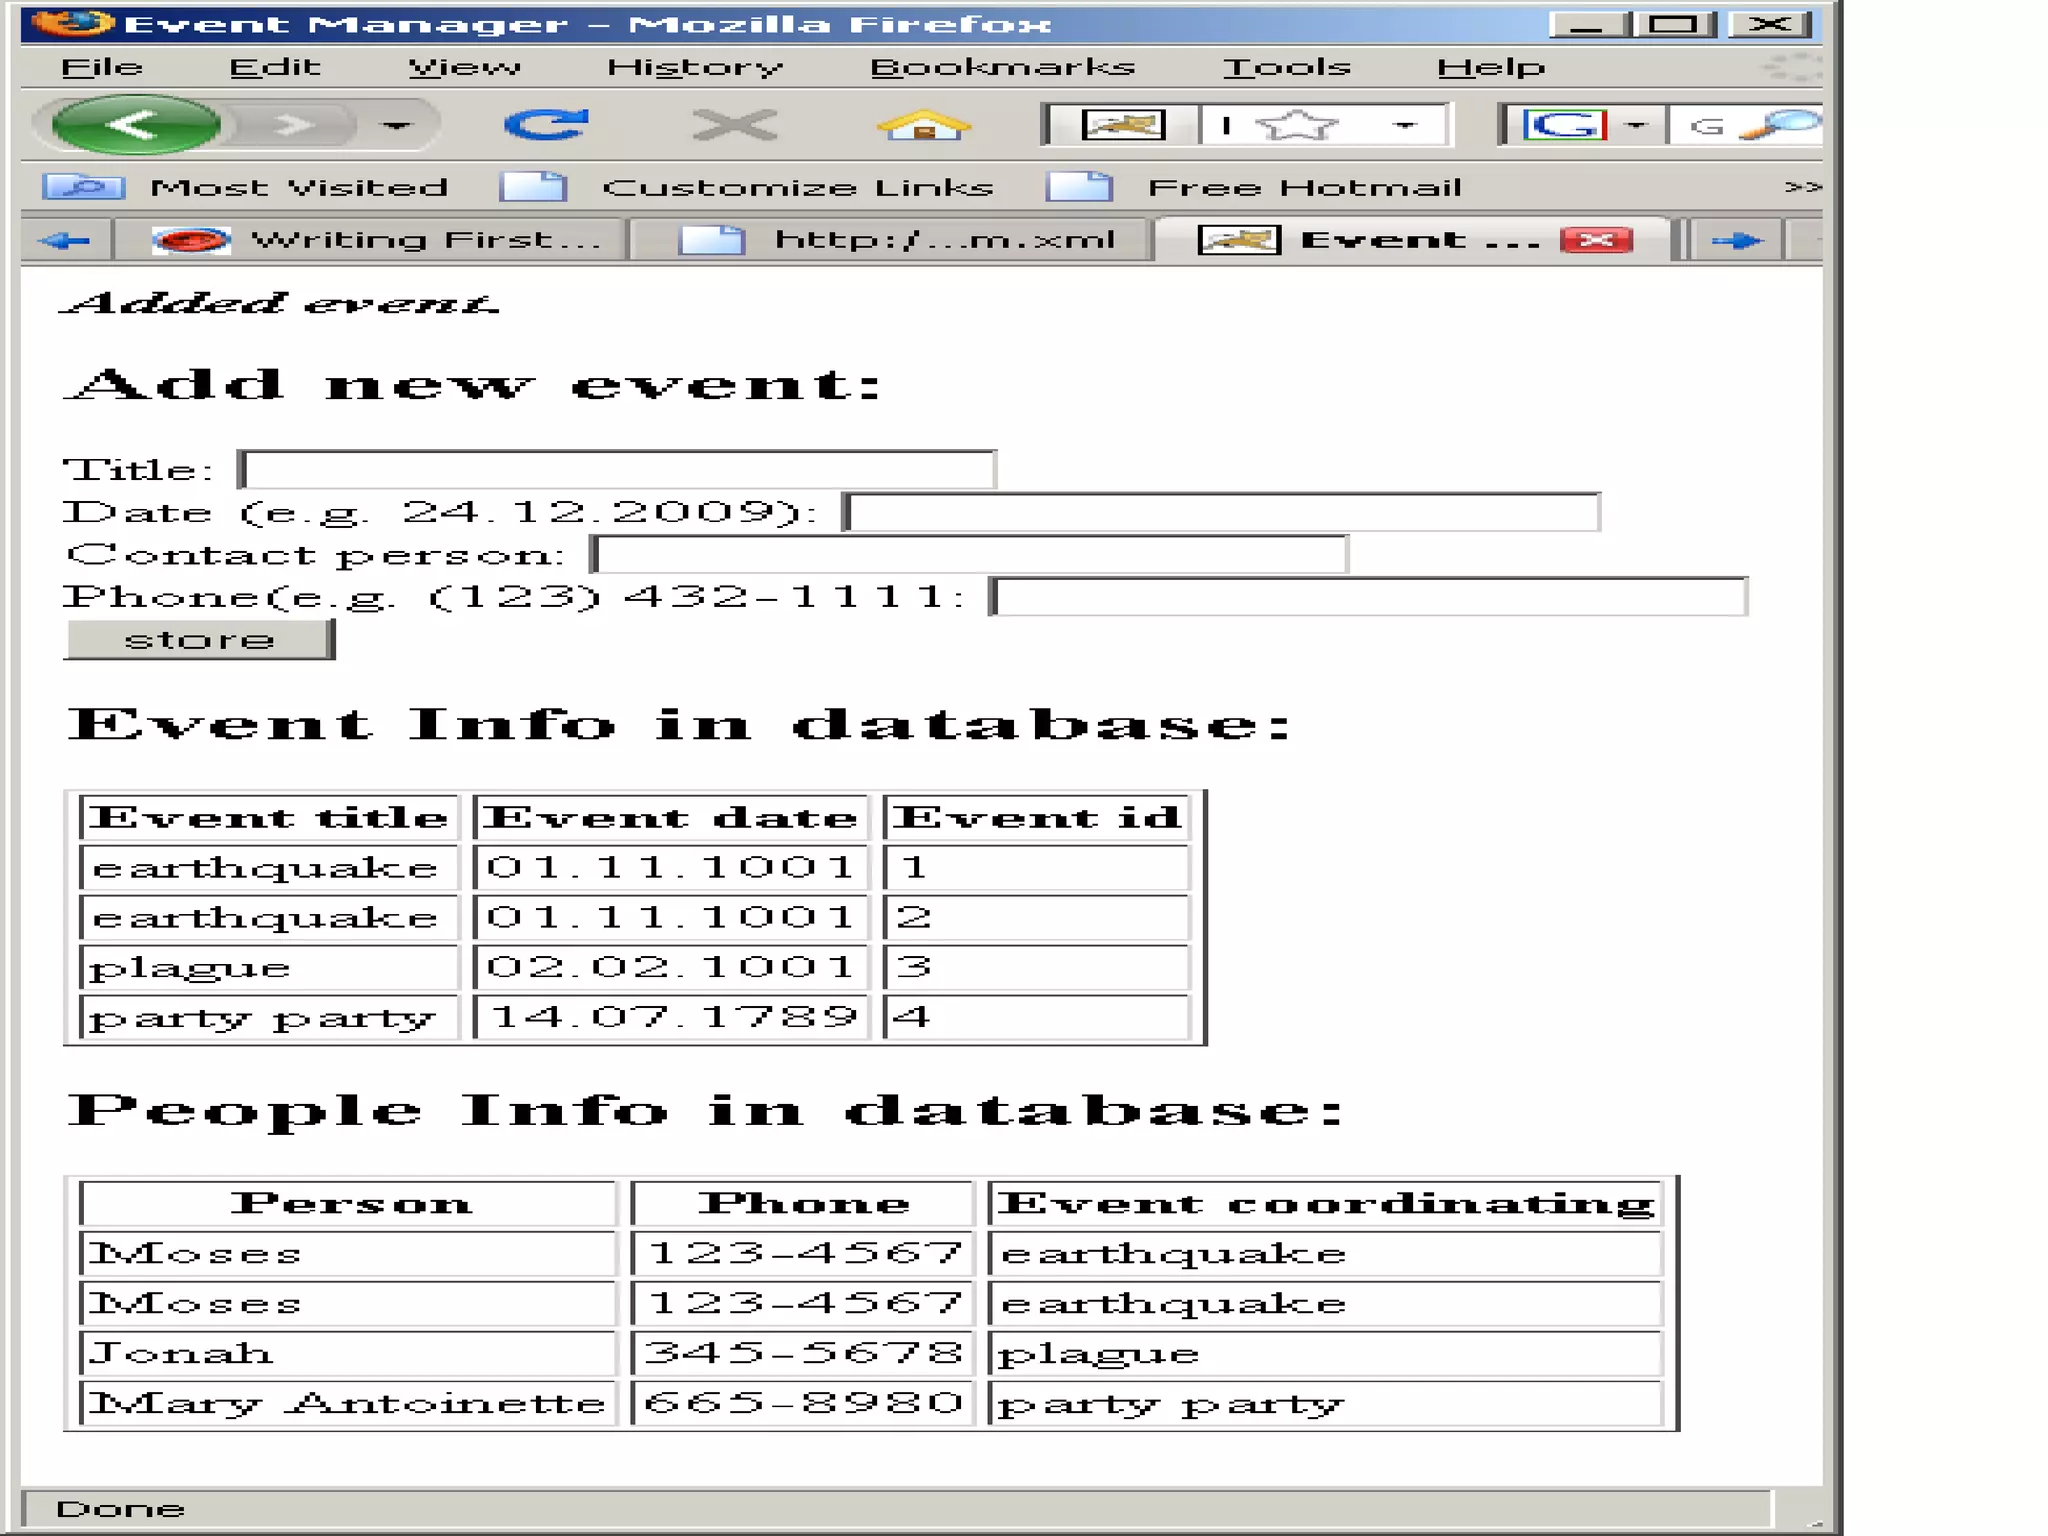Click the Home icon in toolbar
2048x1536 pixels.
922,126
